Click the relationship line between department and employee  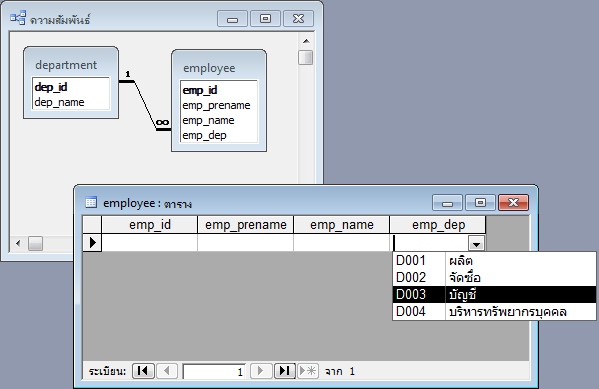pyautogui.click(x=145, y=105)
